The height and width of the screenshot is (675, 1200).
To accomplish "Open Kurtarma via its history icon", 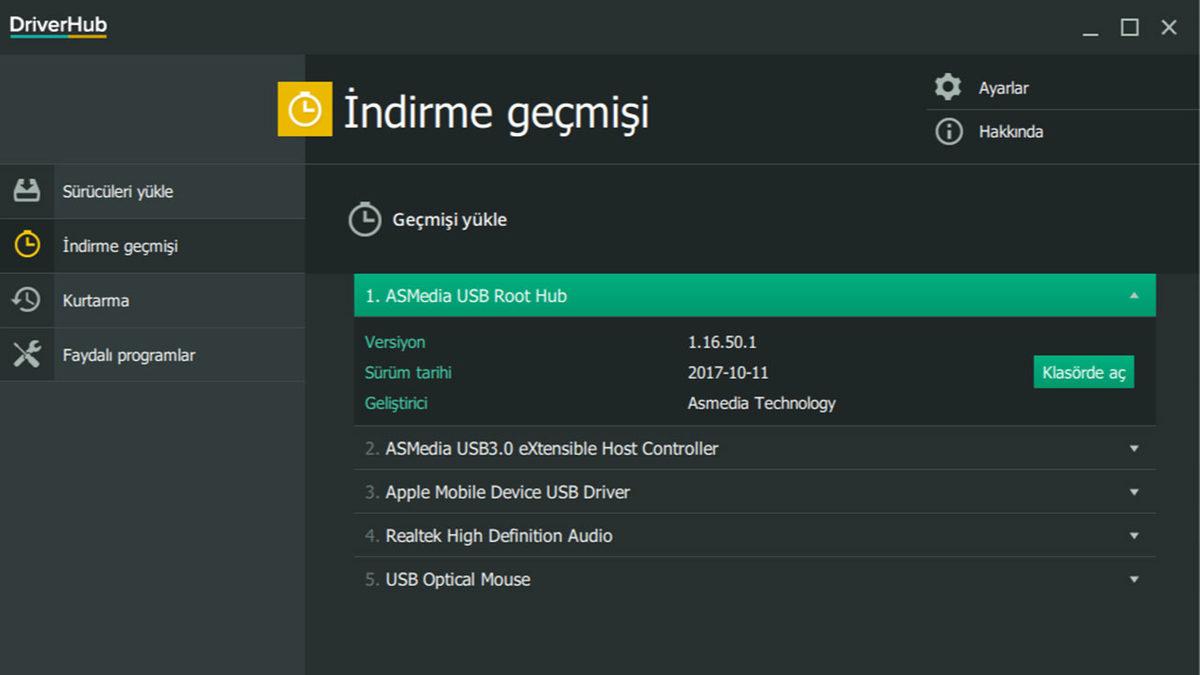I will click(28, 300).
